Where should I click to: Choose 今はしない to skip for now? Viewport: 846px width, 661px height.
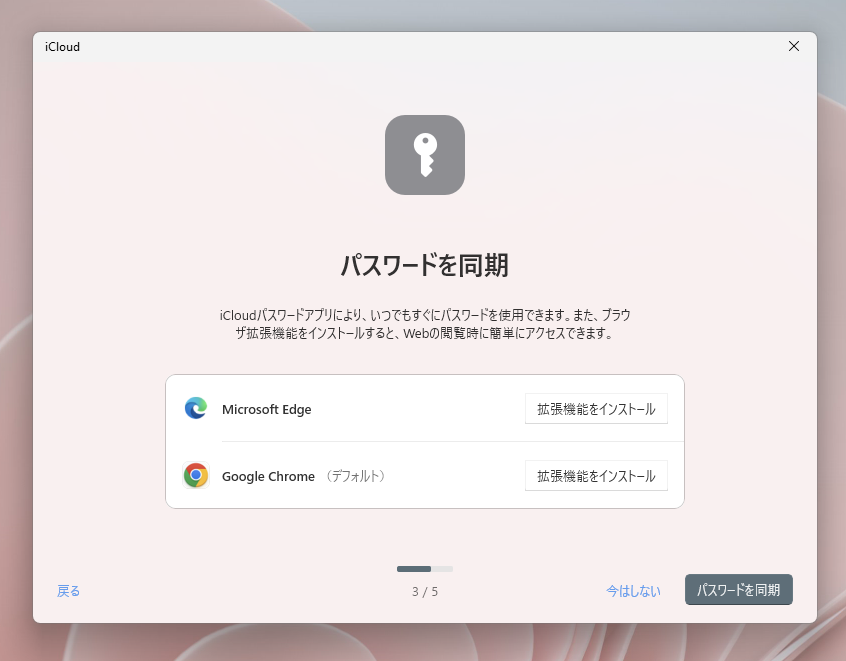[633, 591]
